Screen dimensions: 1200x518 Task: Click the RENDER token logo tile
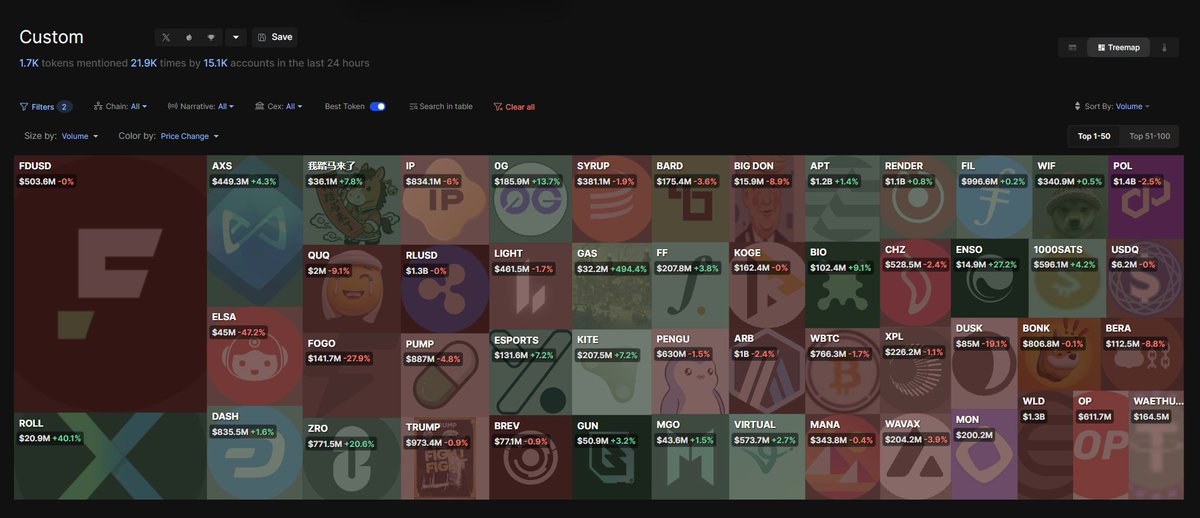point(917,197)
